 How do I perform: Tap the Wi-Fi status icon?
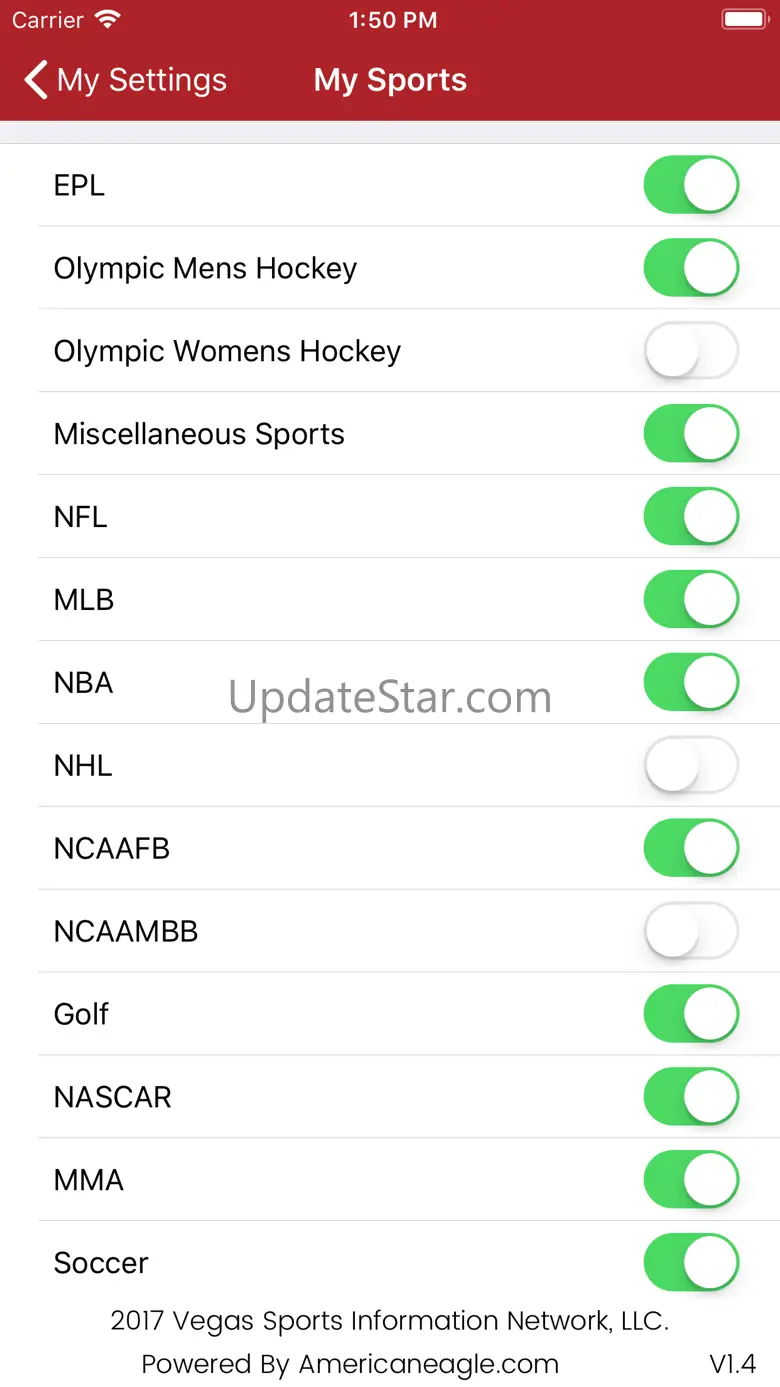[107, 20]
